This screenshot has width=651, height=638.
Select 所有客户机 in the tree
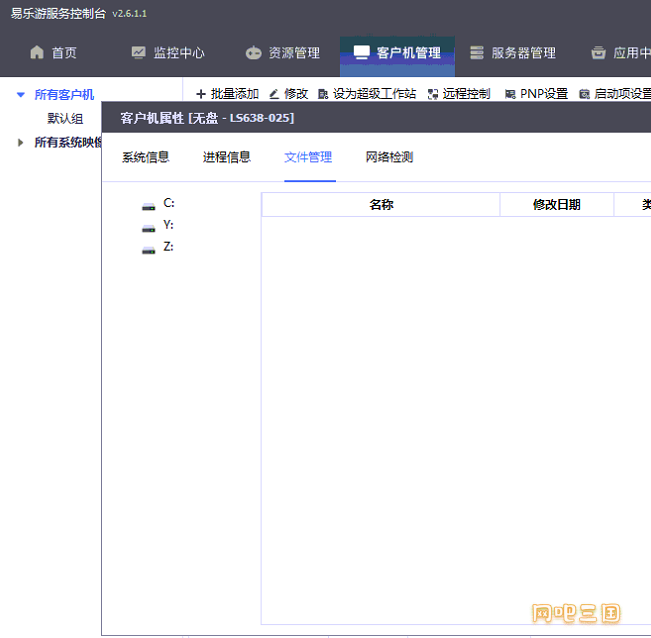click(64, 95)
